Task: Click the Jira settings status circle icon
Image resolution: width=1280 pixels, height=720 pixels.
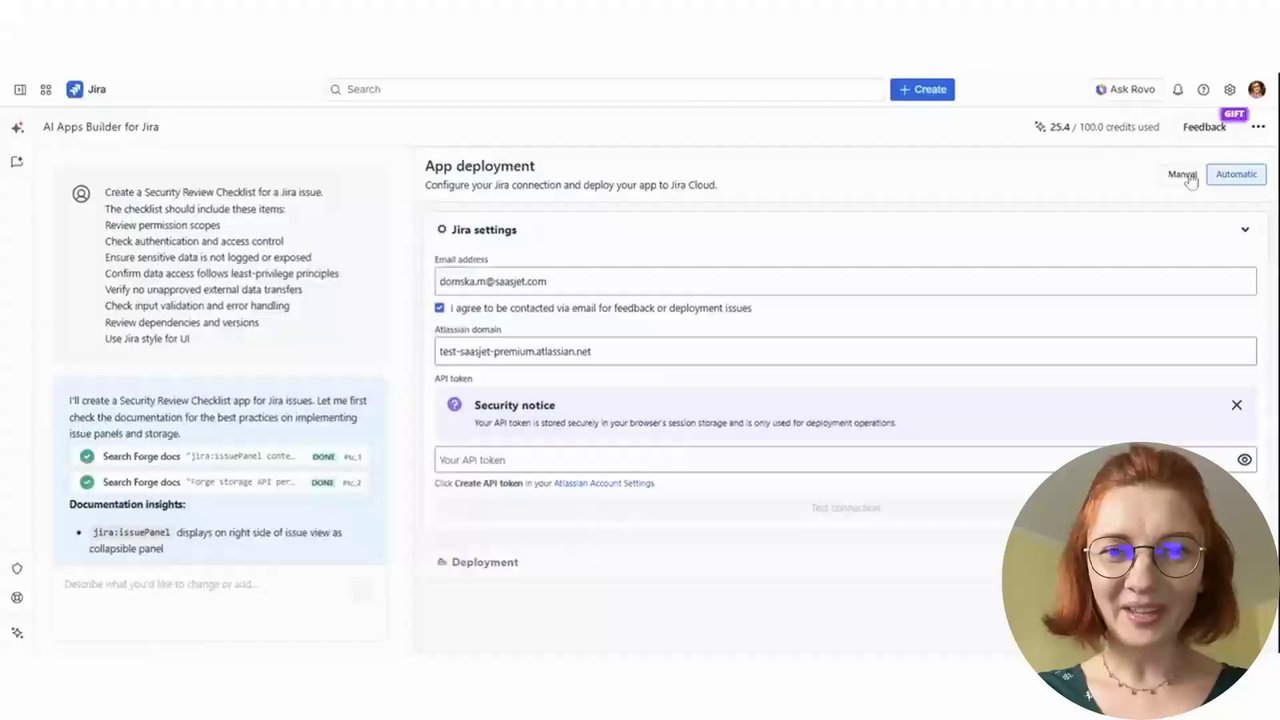Action: click(442, 229)
